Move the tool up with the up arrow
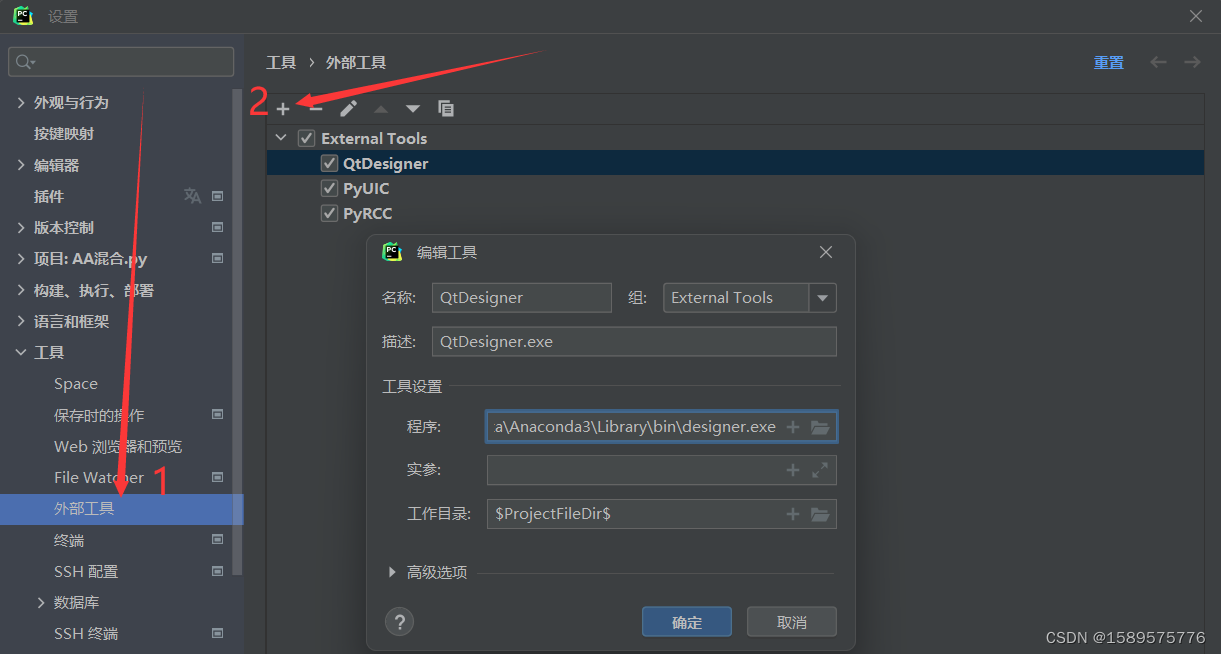The height and width of the screenshot is (654, 1221). point(381,108)
